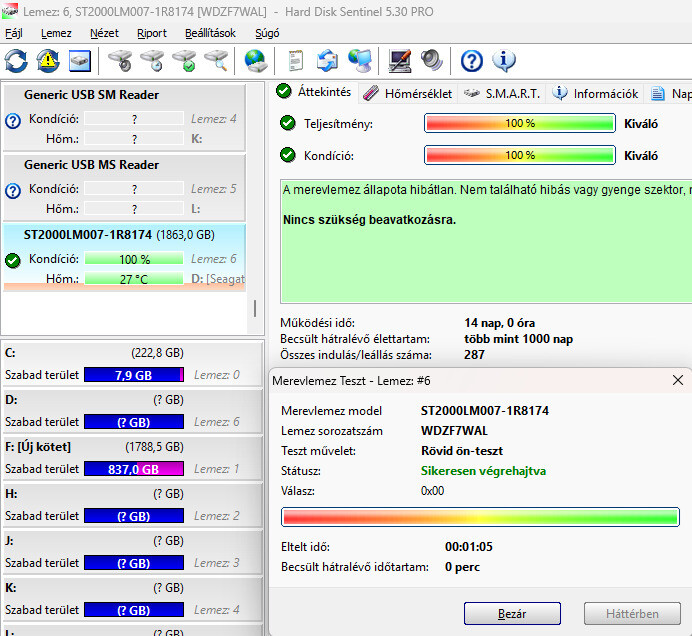This screenshot has width=692, height=636.
Task: Click the report document toolbar icon
Action: pos(295,61)
